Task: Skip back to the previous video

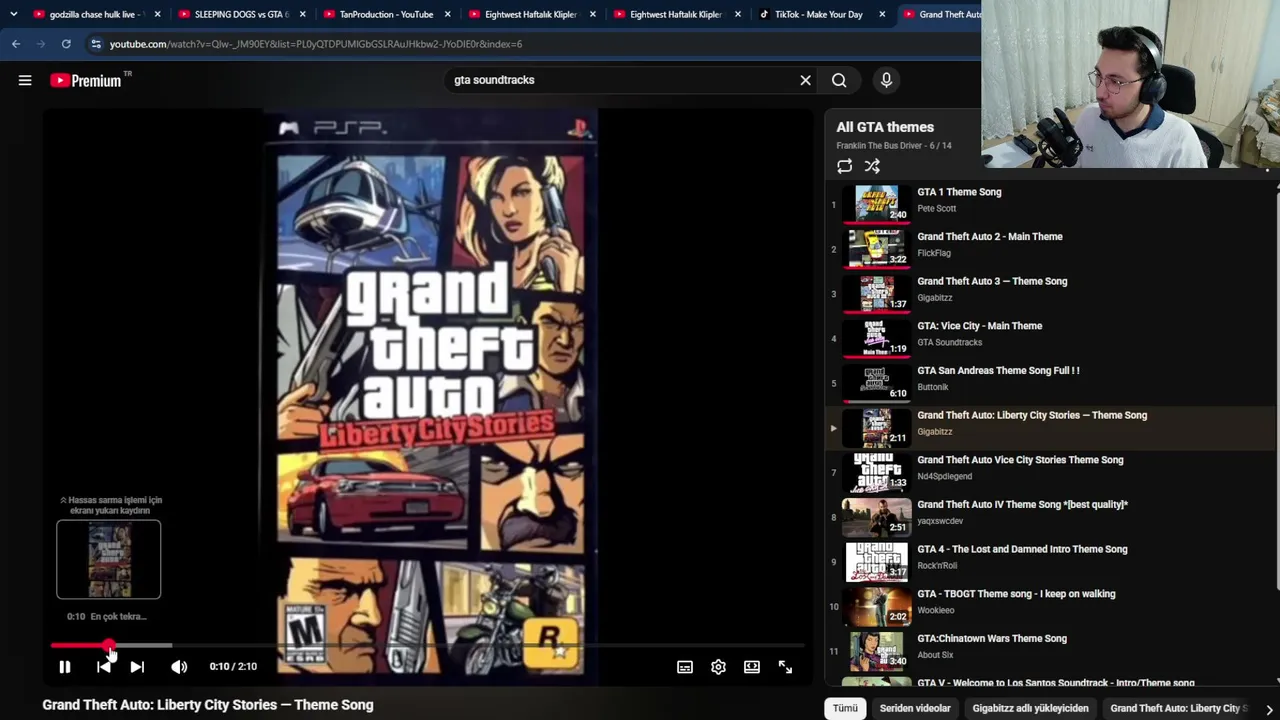Action: [x=103, y=667]
